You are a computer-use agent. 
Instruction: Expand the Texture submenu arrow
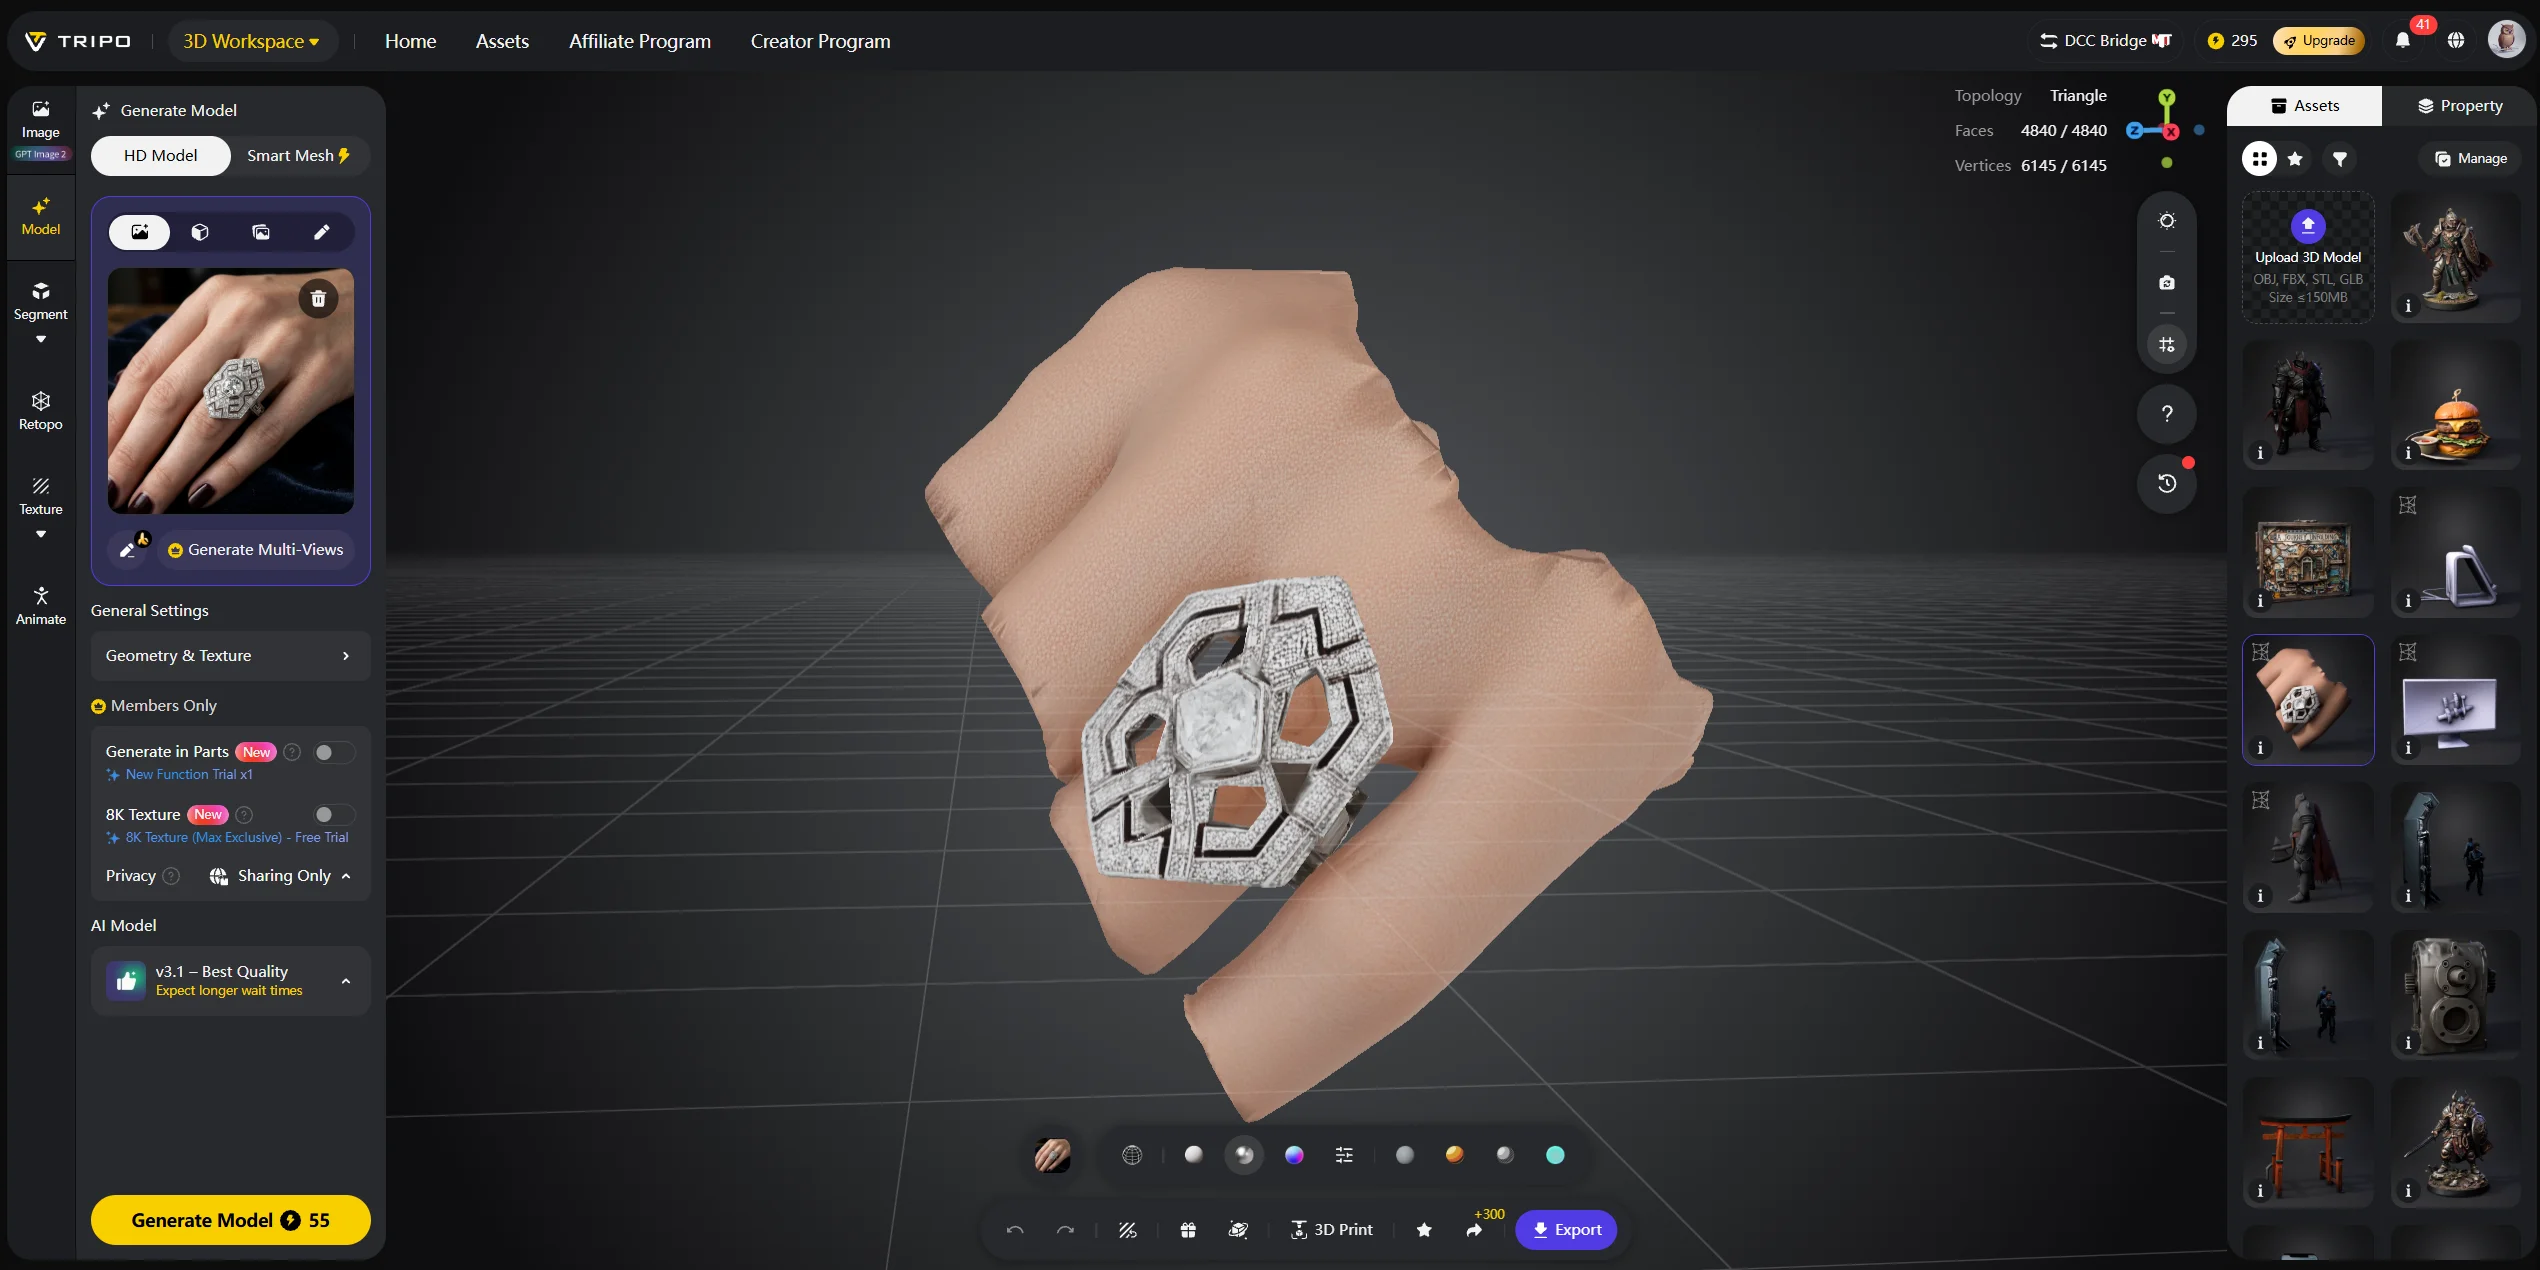(40, 534)
